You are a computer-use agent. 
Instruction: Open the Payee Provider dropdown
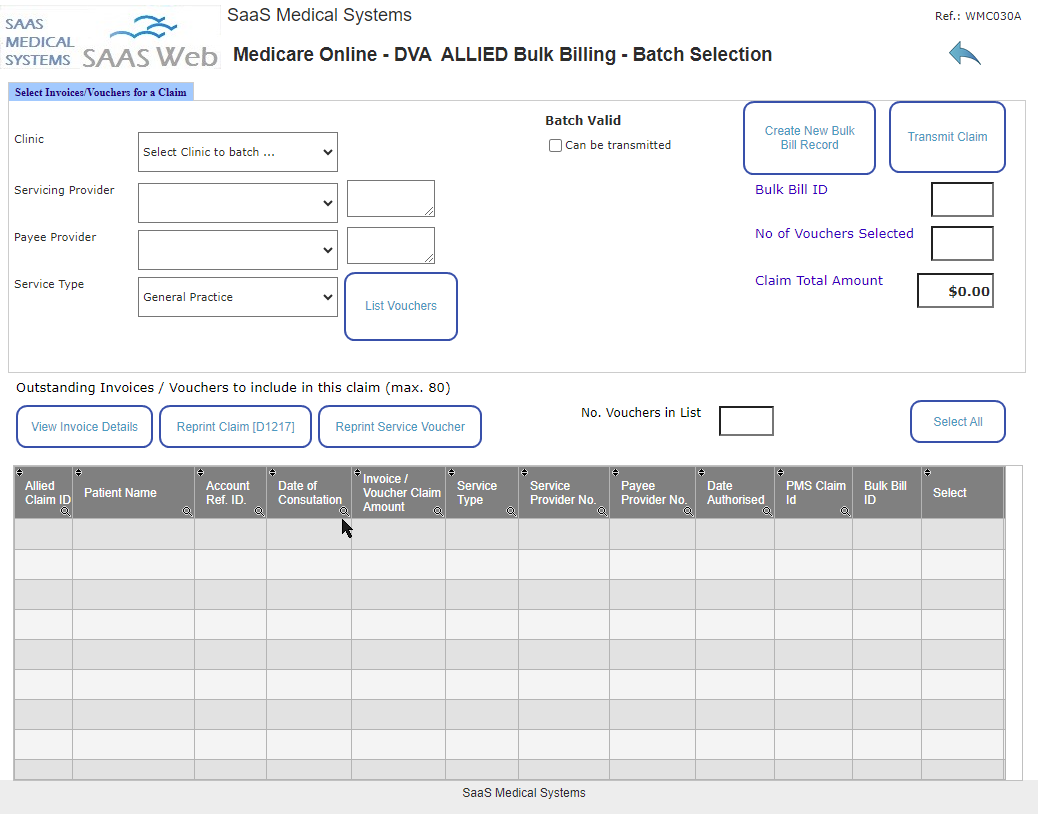coord(238,250)
